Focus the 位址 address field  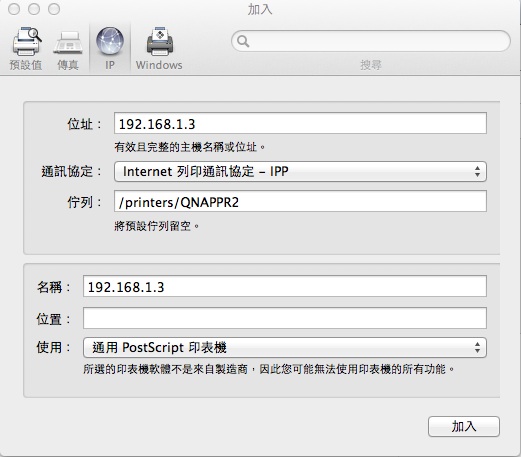300,123
